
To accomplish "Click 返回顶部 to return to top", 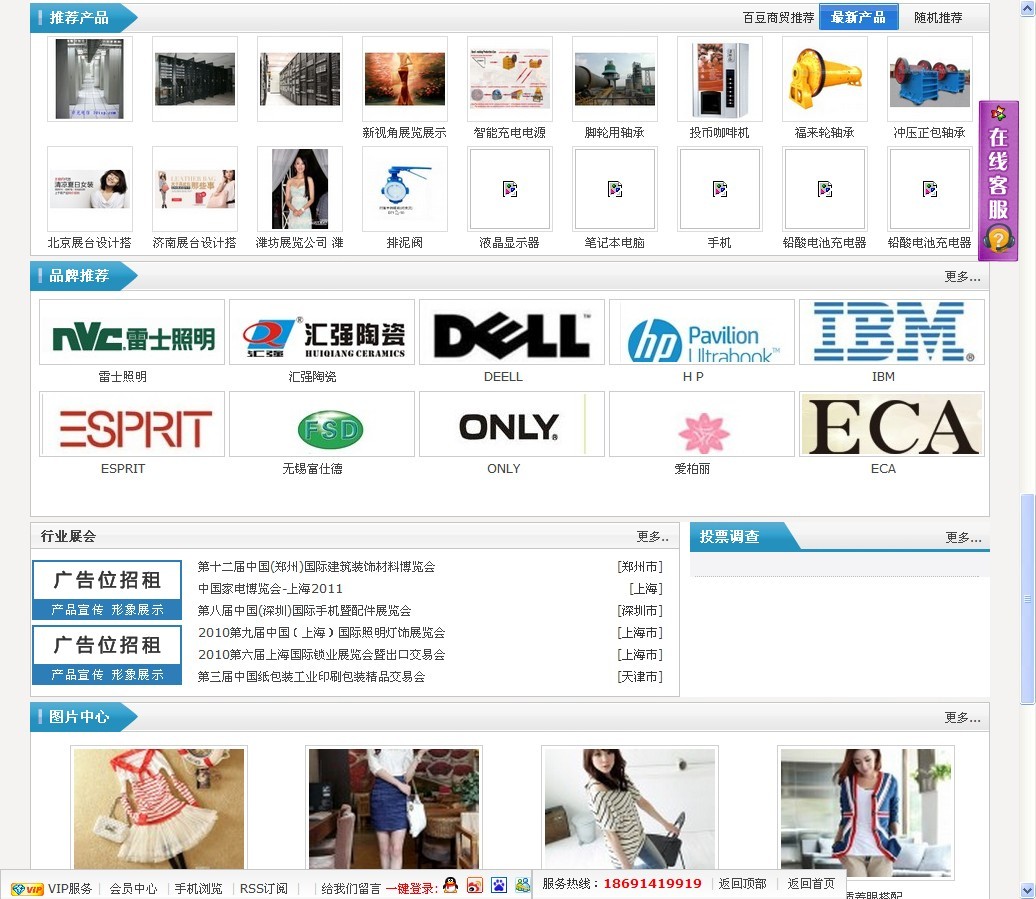I will 743,884.
